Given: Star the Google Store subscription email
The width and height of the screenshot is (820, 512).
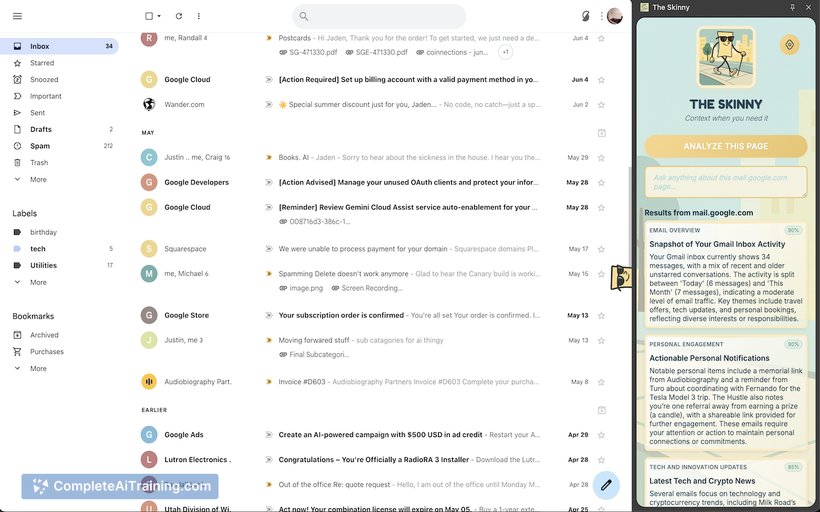Looking at the screenshot, I should (601, 315).
